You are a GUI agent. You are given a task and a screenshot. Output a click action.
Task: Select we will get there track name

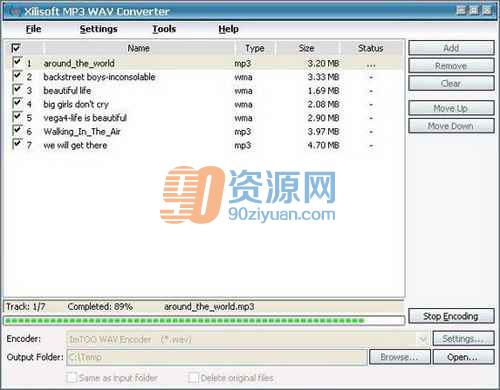coord(75,145)
